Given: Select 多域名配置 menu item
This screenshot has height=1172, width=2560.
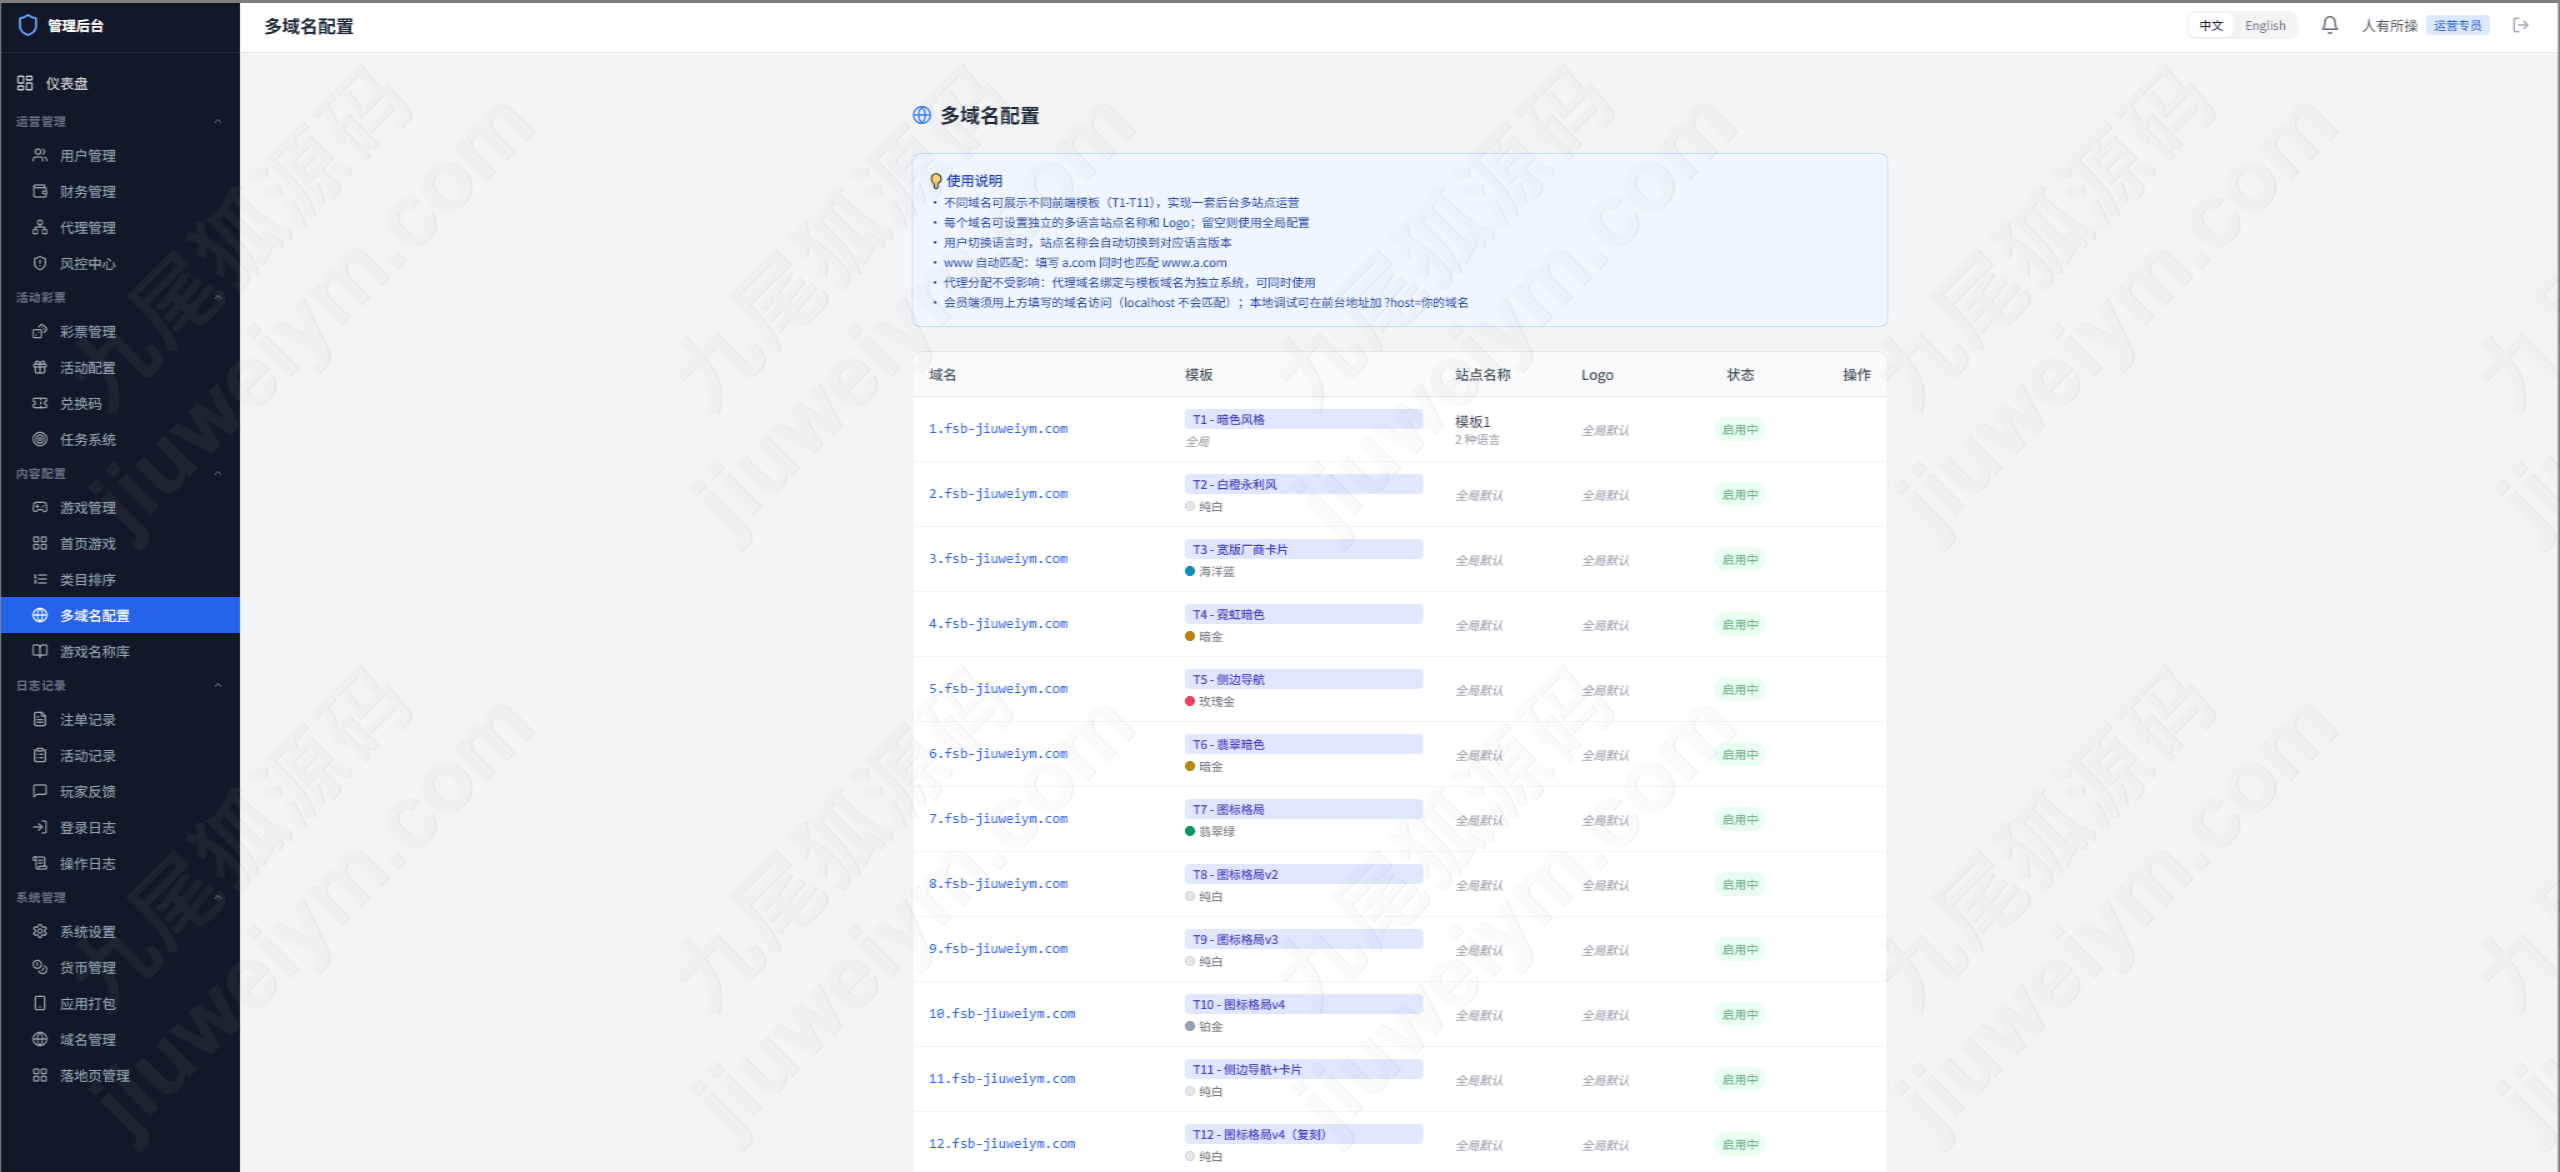Looking at the screenshot, I should 120,615.
